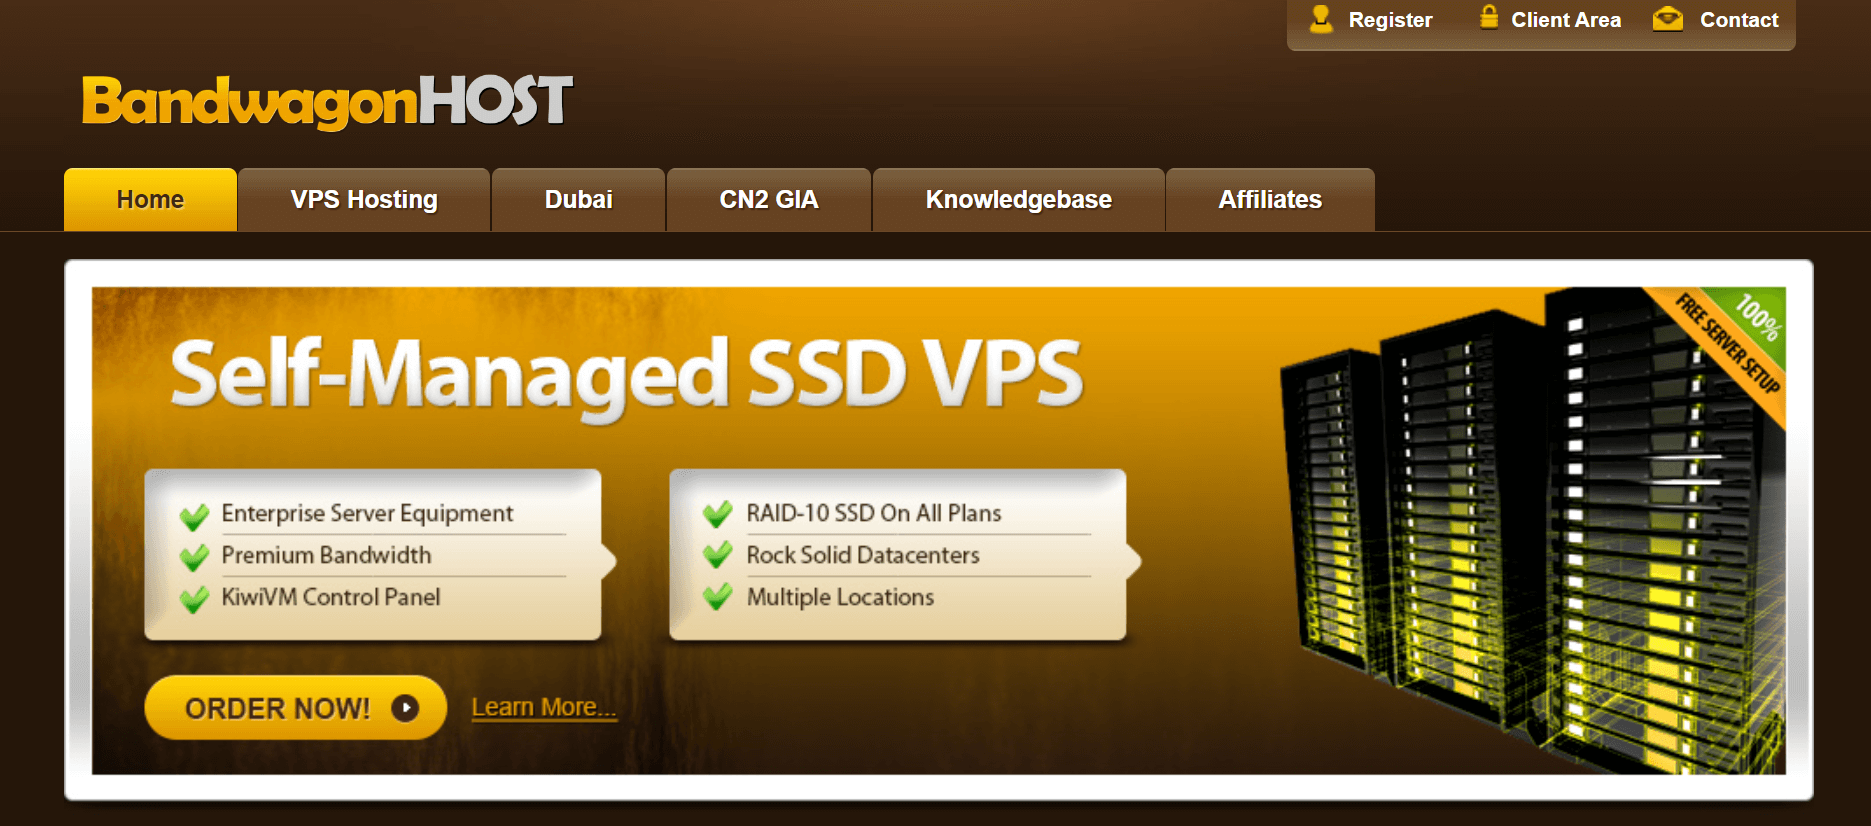The image size is (1871, 826).
Task: Go to the Dubai tab
Action: pos(578,200)
